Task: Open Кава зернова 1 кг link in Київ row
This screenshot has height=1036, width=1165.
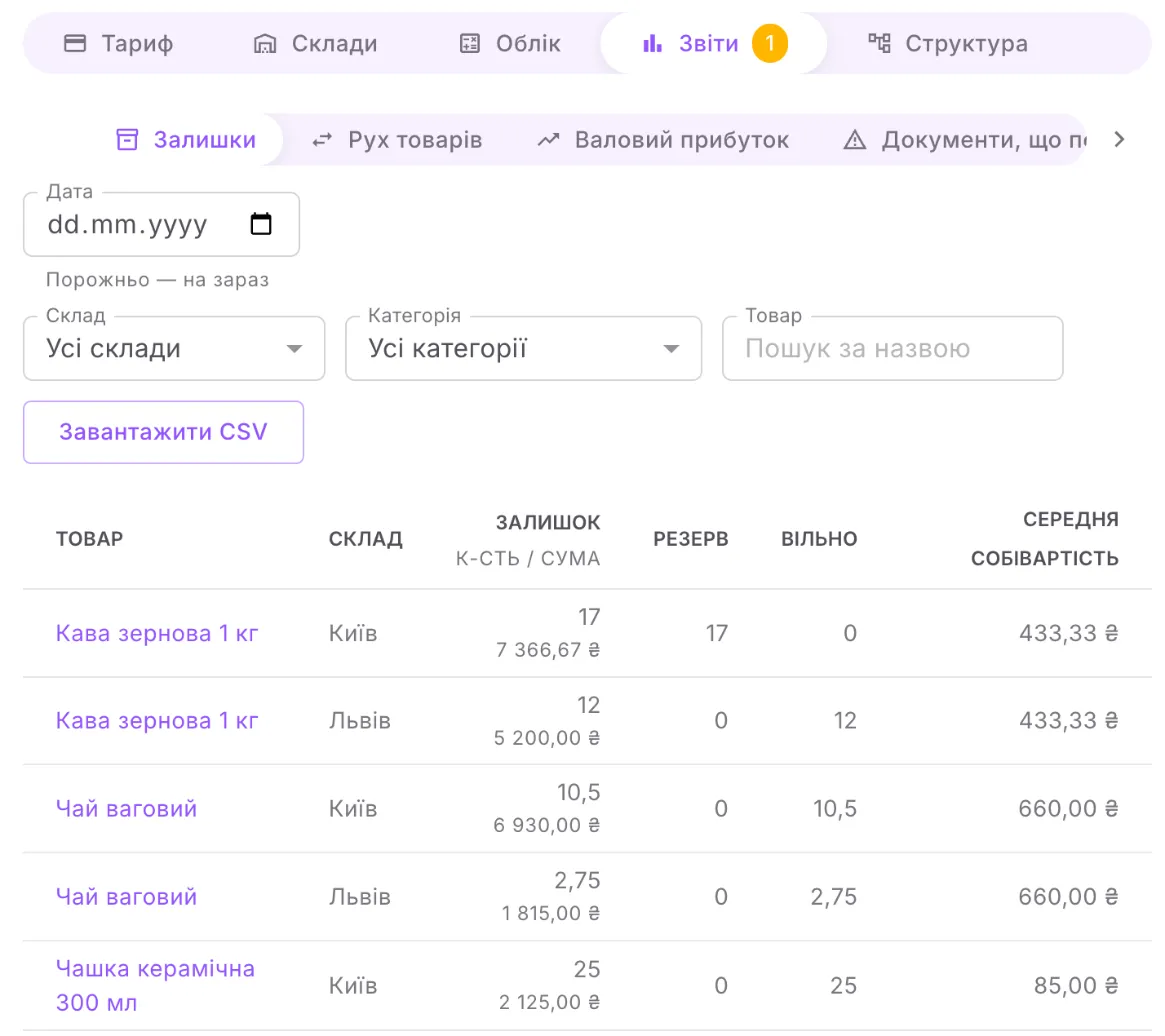Action: pos(157,633)
